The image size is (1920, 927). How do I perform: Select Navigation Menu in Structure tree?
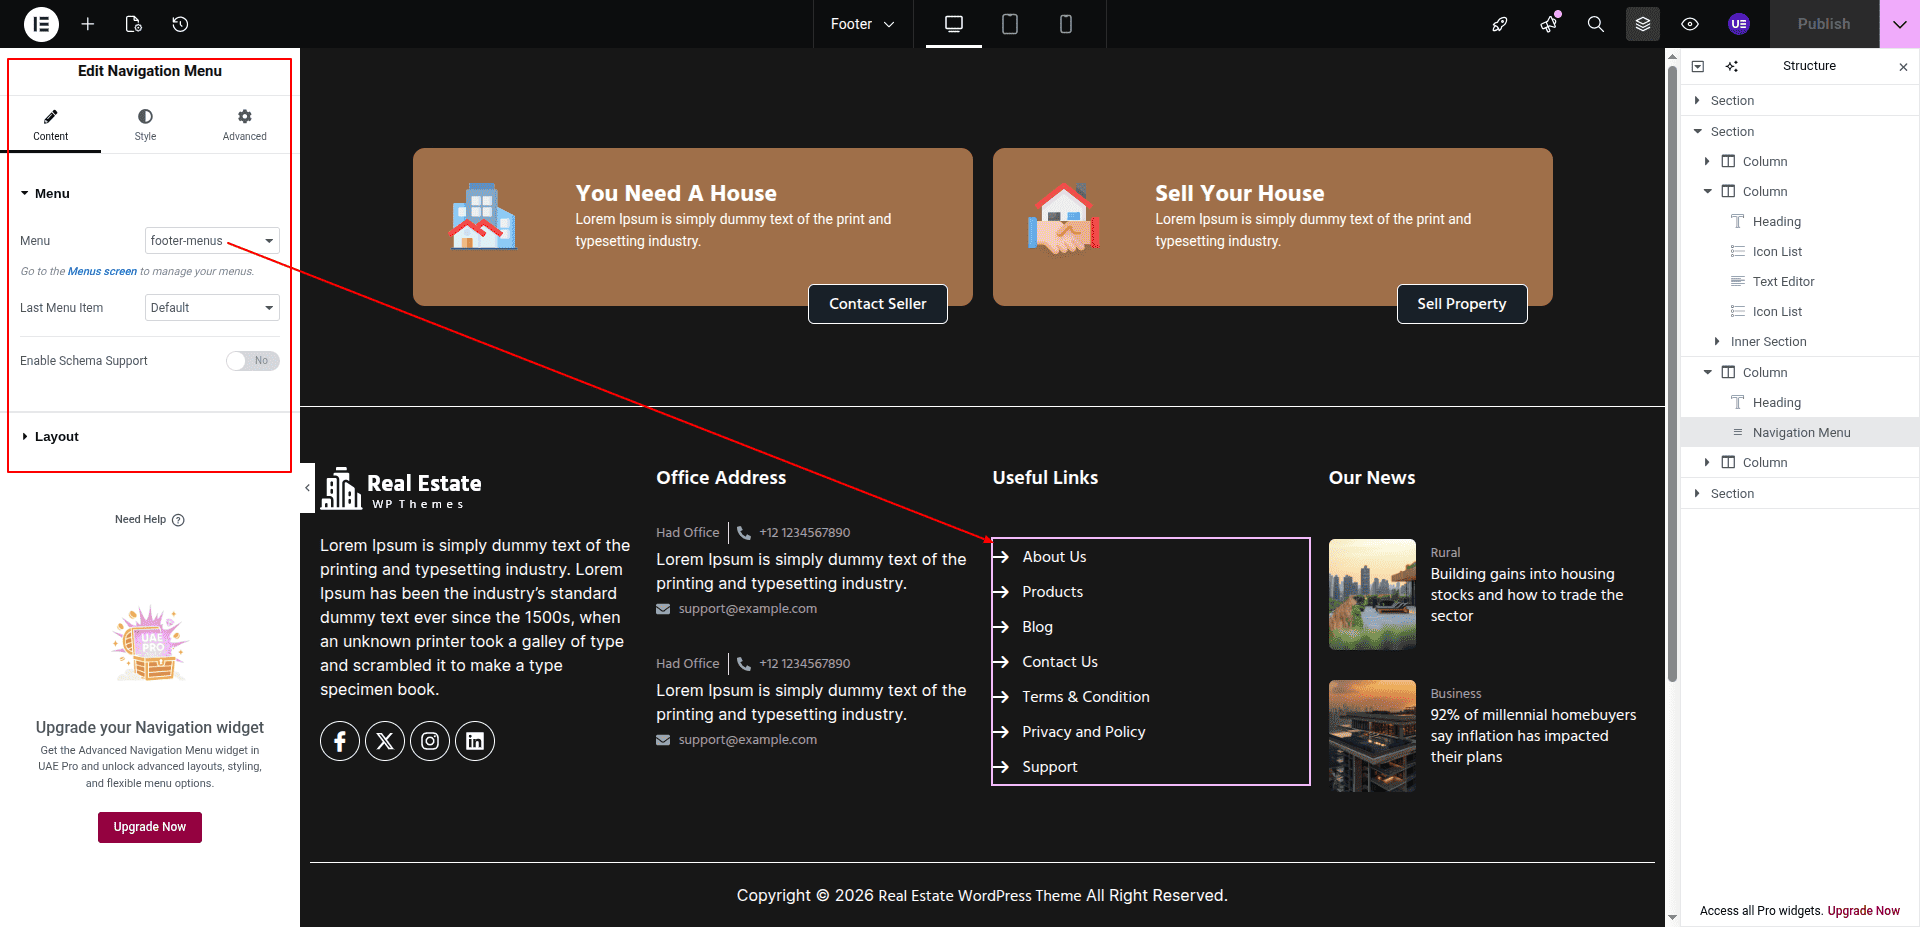point(1801,433)
